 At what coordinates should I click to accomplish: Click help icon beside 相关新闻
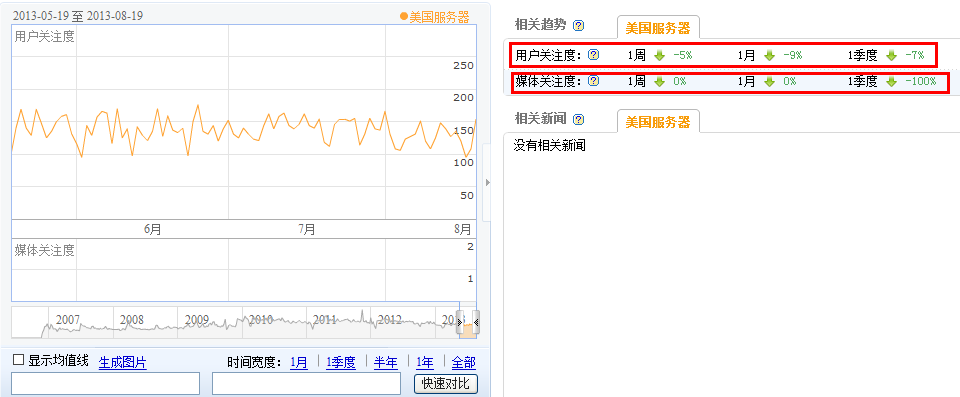point(579,119)
